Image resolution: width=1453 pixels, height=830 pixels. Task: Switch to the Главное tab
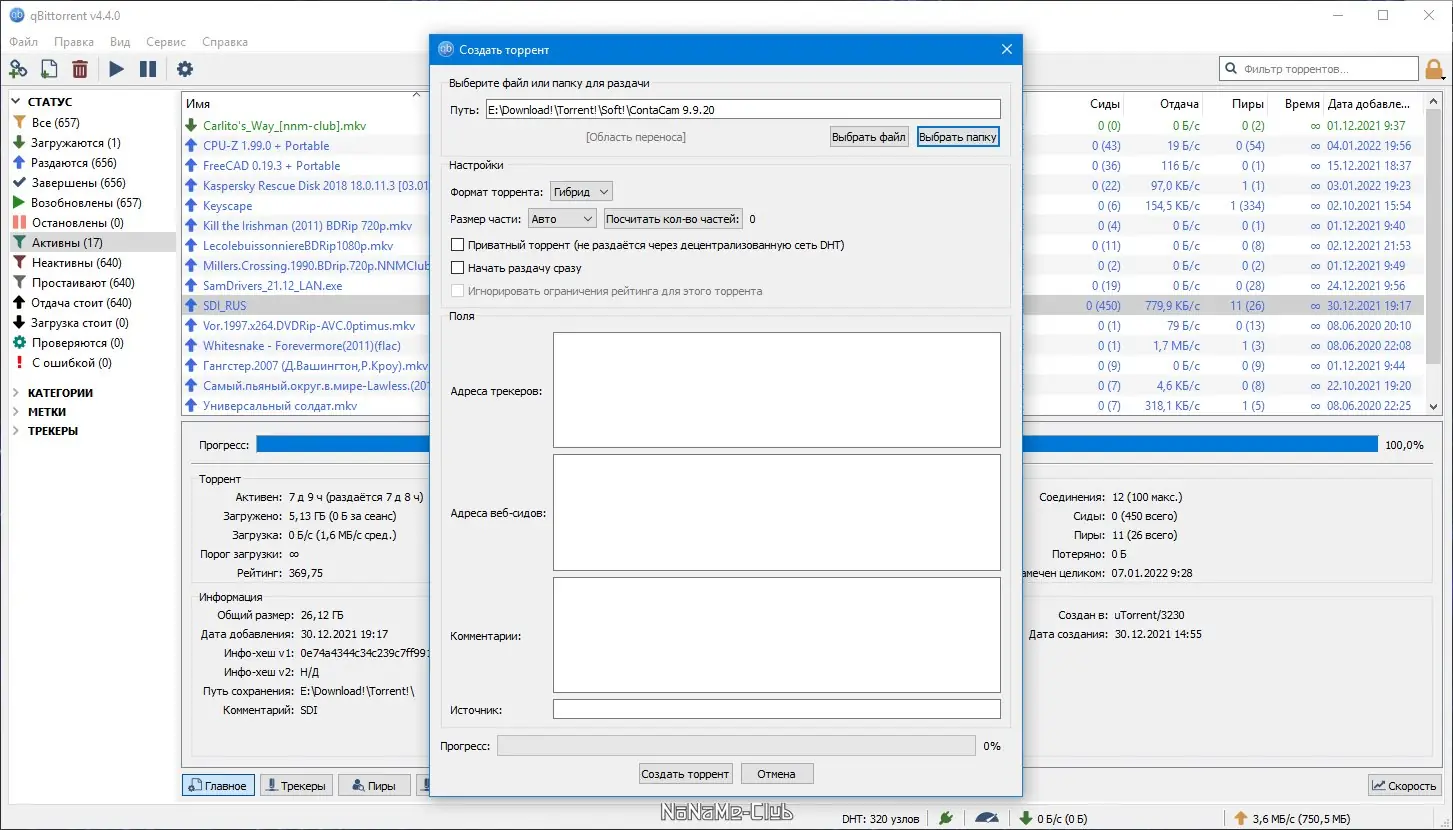[218, 786]
